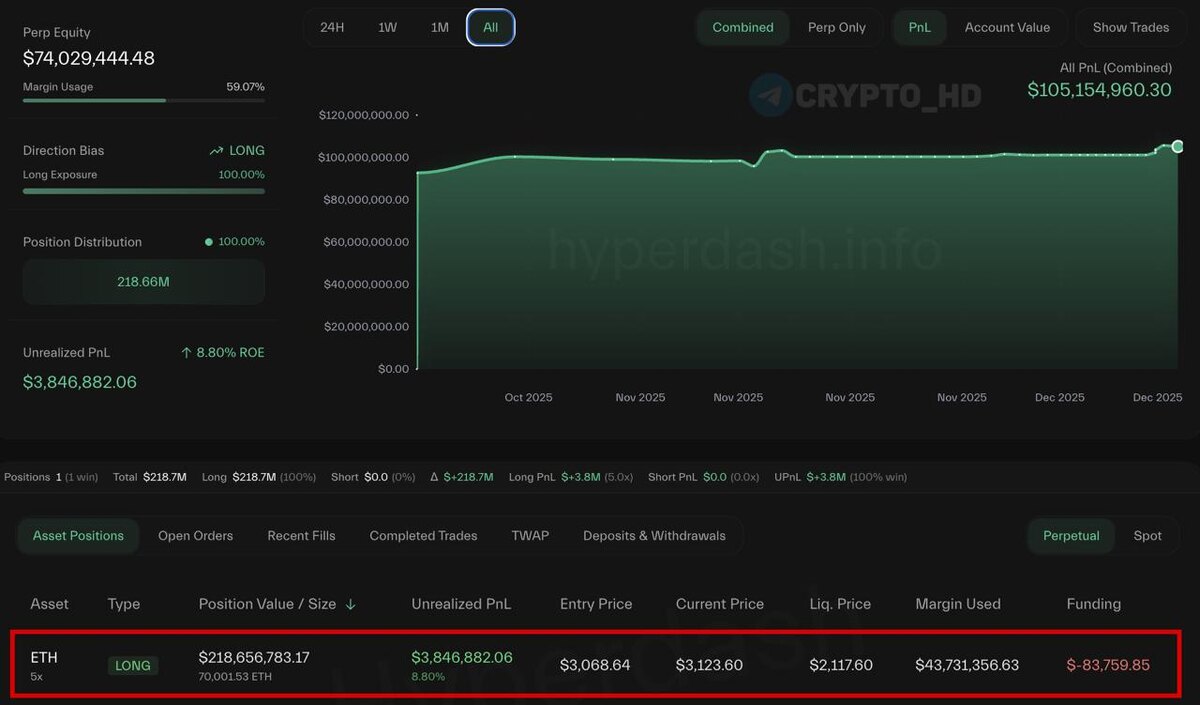Click the Liq. Price column header
This screenshot has height=705, width=1200.
(x=840, y=604)
